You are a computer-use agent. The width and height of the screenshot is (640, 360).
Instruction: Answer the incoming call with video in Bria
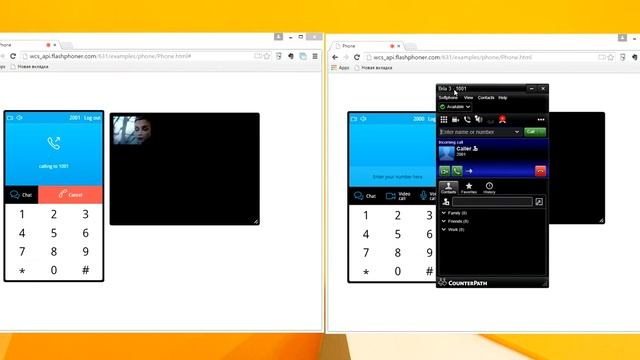[444, 171]
